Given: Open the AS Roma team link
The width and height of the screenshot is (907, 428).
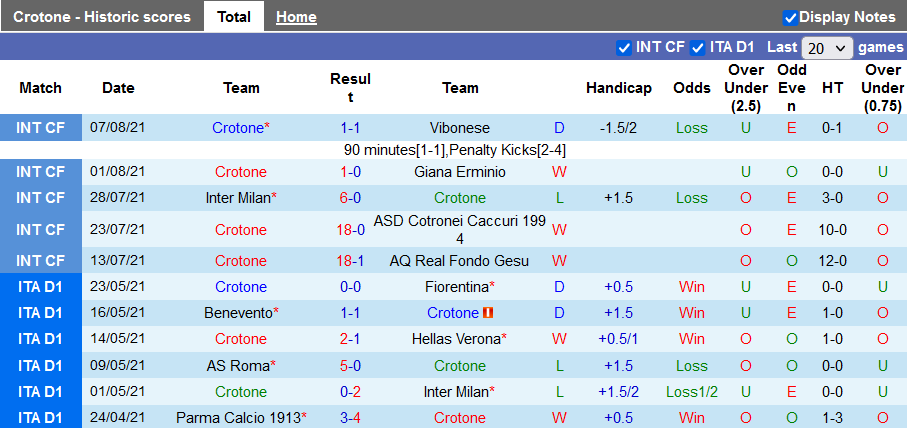Looking at the screenshot, I should 238,365.
